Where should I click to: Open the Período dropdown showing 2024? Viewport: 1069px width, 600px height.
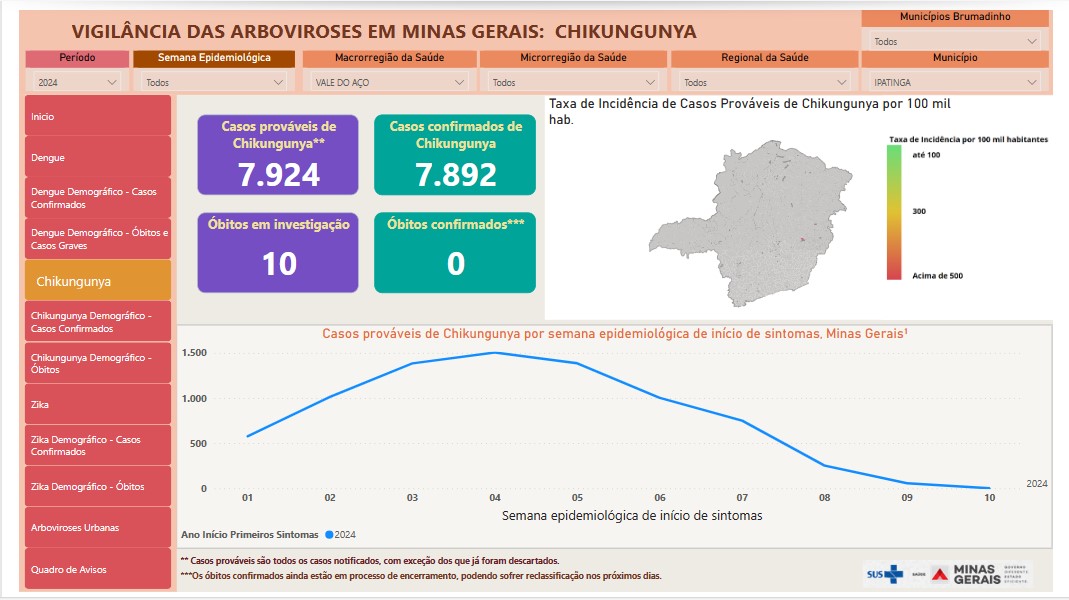point(77,82)
